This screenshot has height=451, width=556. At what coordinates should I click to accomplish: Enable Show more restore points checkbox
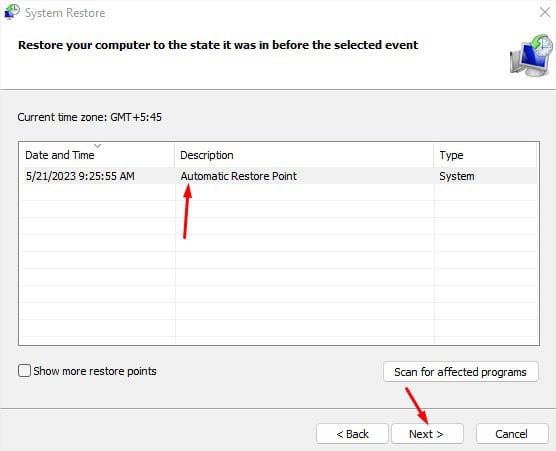click(24, 371)
